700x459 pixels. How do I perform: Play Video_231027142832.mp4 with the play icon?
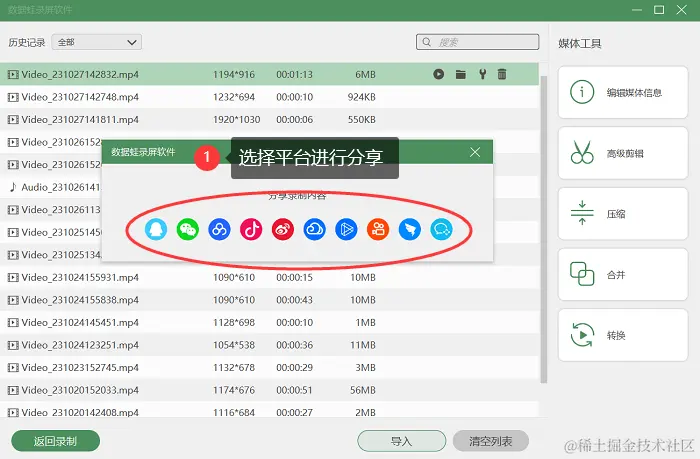click(x=438, y=74)
